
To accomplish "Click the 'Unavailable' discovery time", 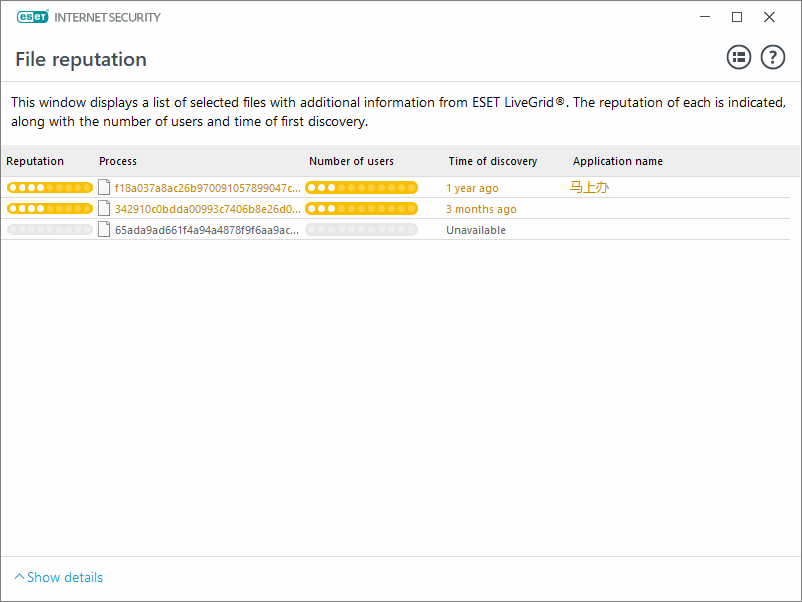I will [x=476, y=230].
